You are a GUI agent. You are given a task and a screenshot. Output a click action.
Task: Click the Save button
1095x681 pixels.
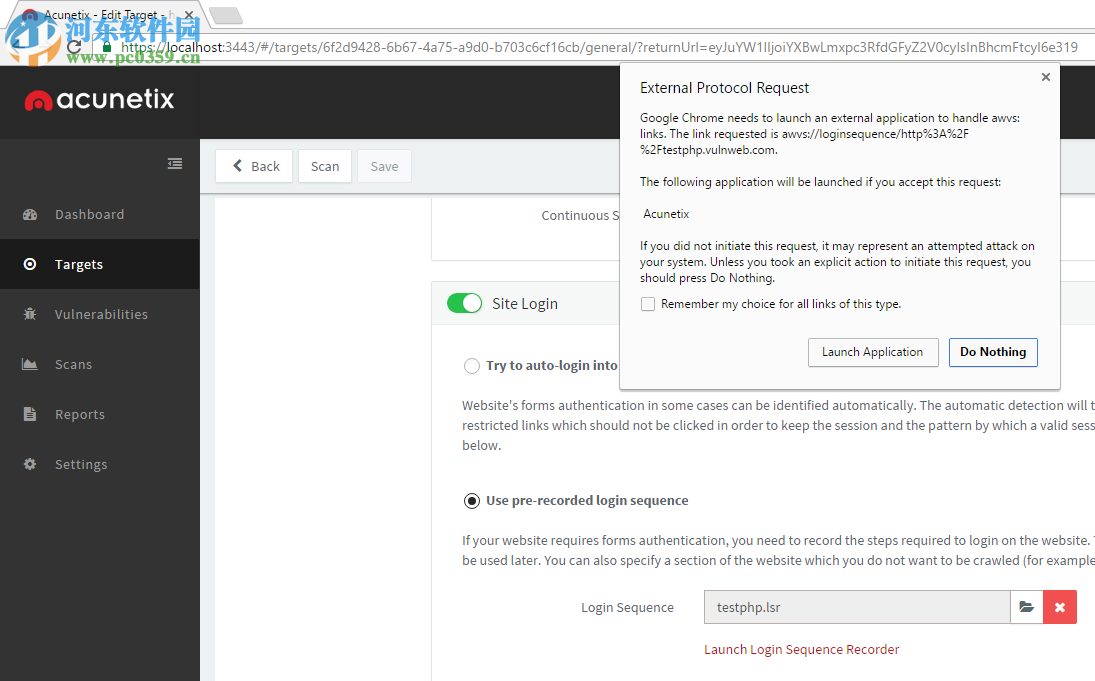(384, 166)
